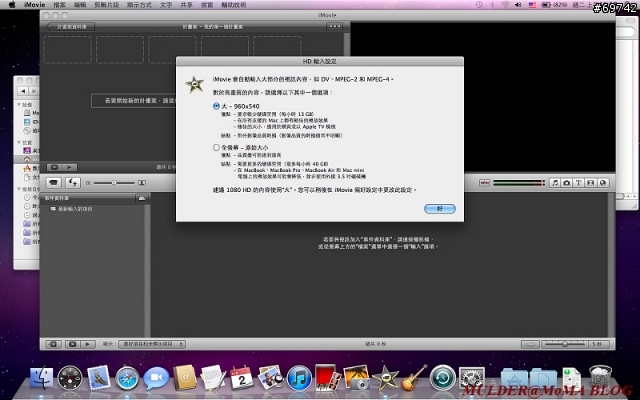Viewport: 640px width, 400px height.
Task: Open iPhoto from the Dock
Action: (356, 378)
